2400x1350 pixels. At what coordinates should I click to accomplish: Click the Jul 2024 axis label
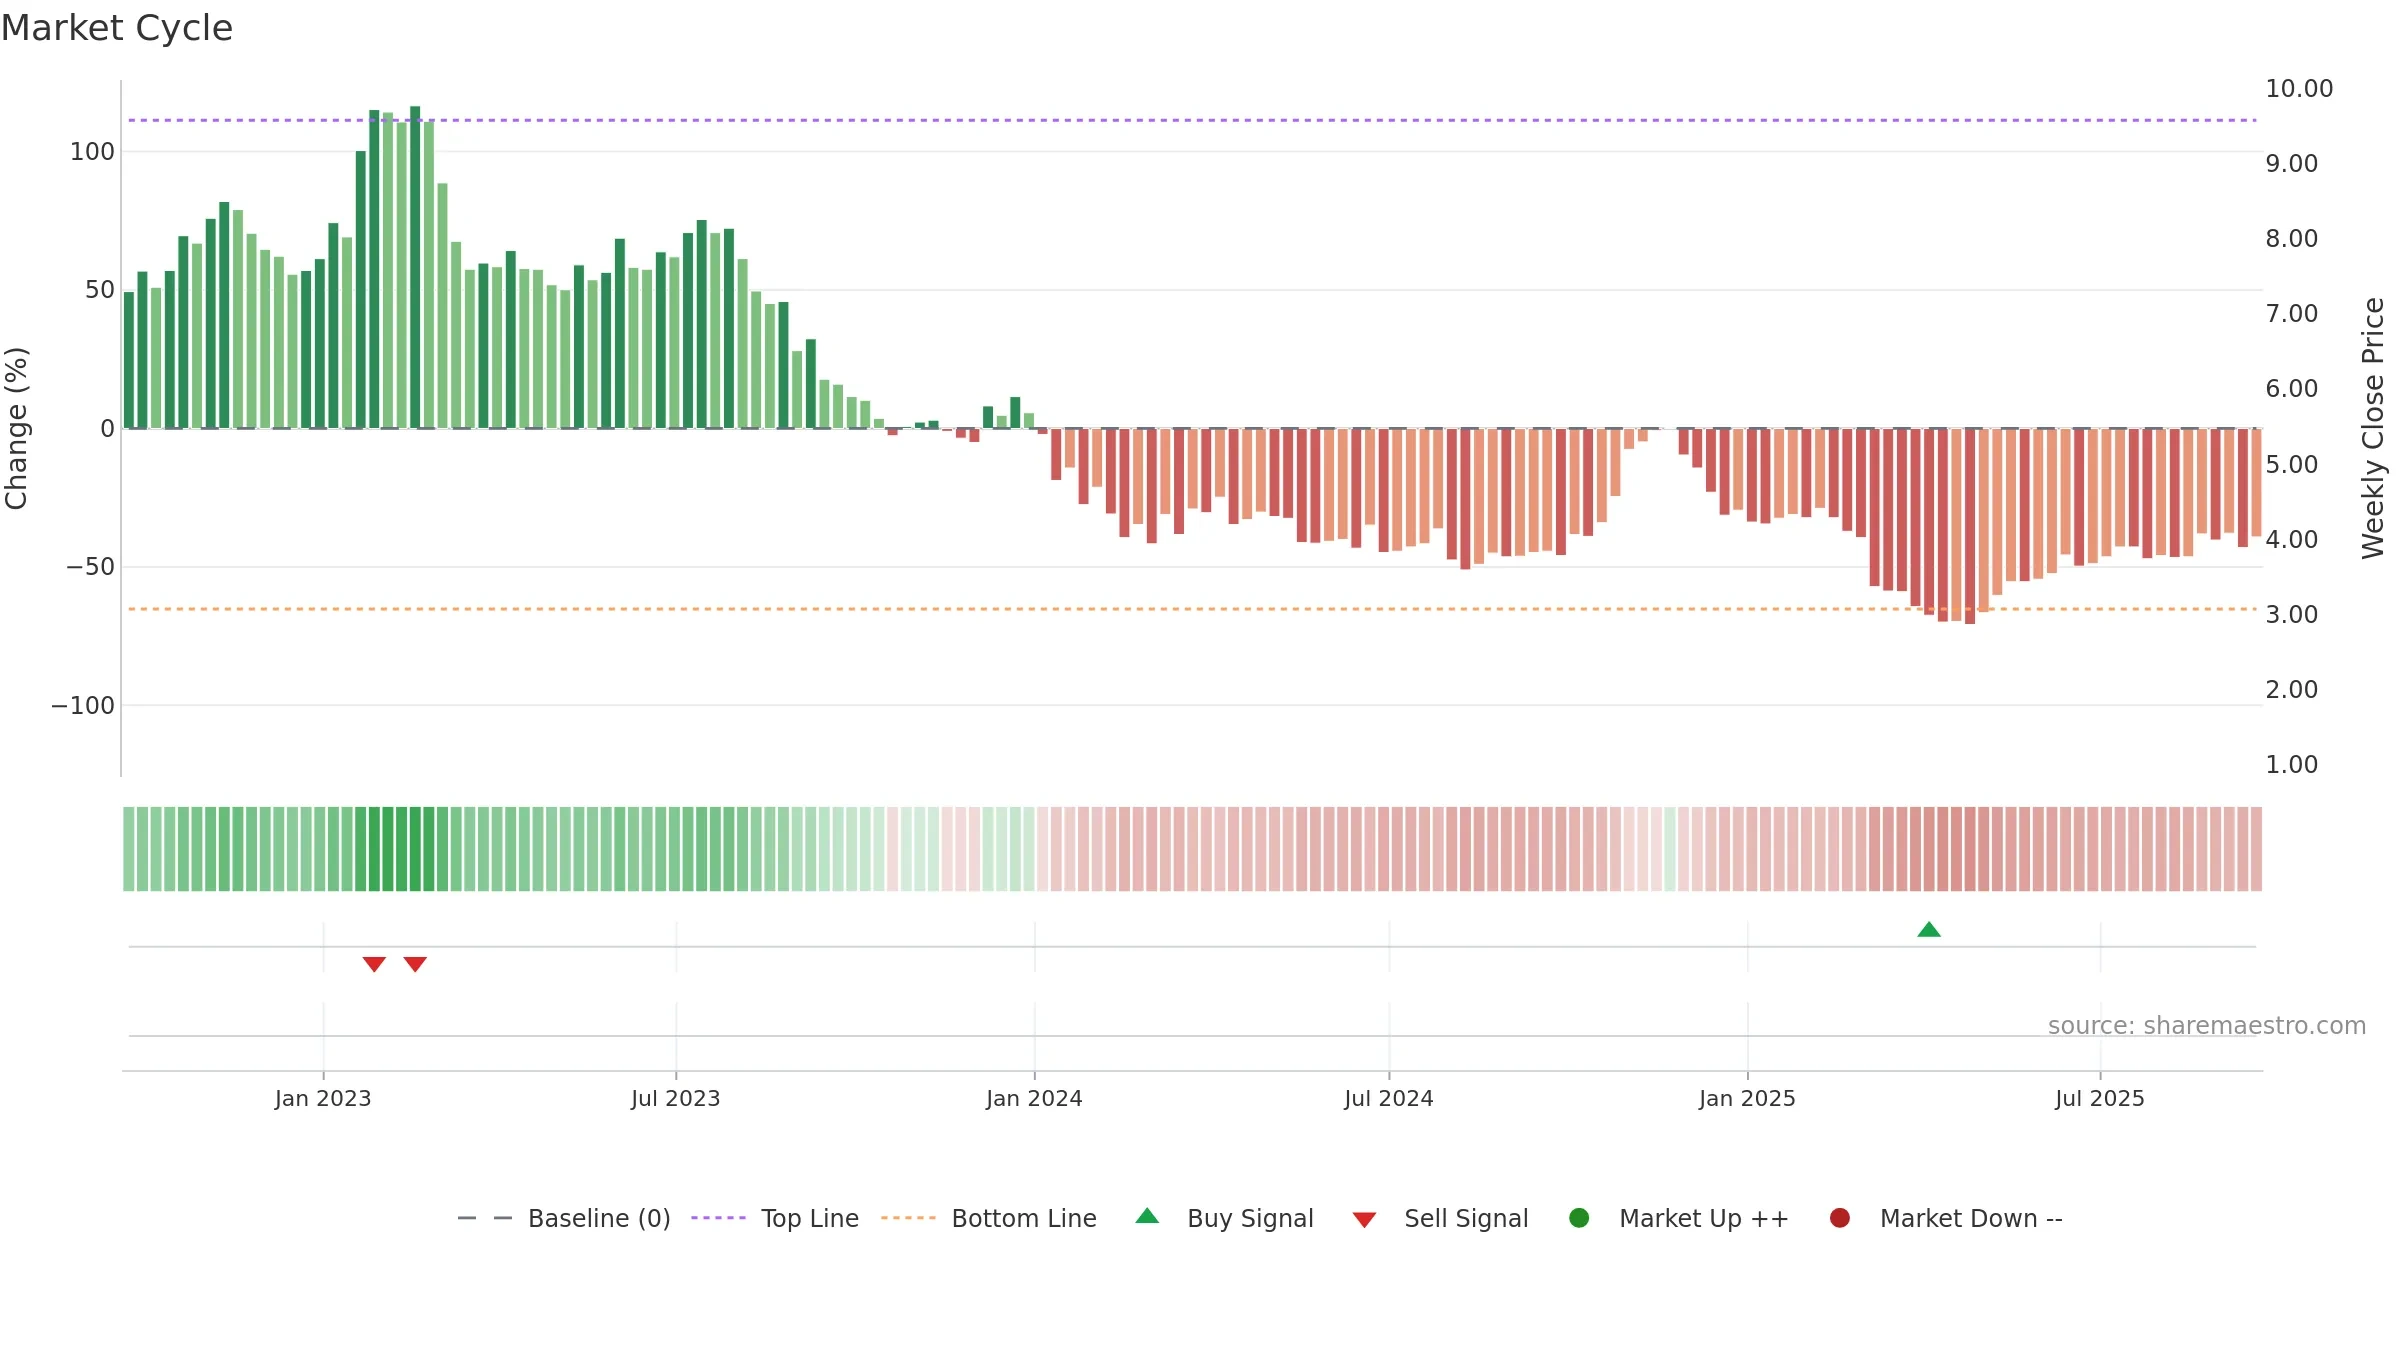[1389, 1099]
